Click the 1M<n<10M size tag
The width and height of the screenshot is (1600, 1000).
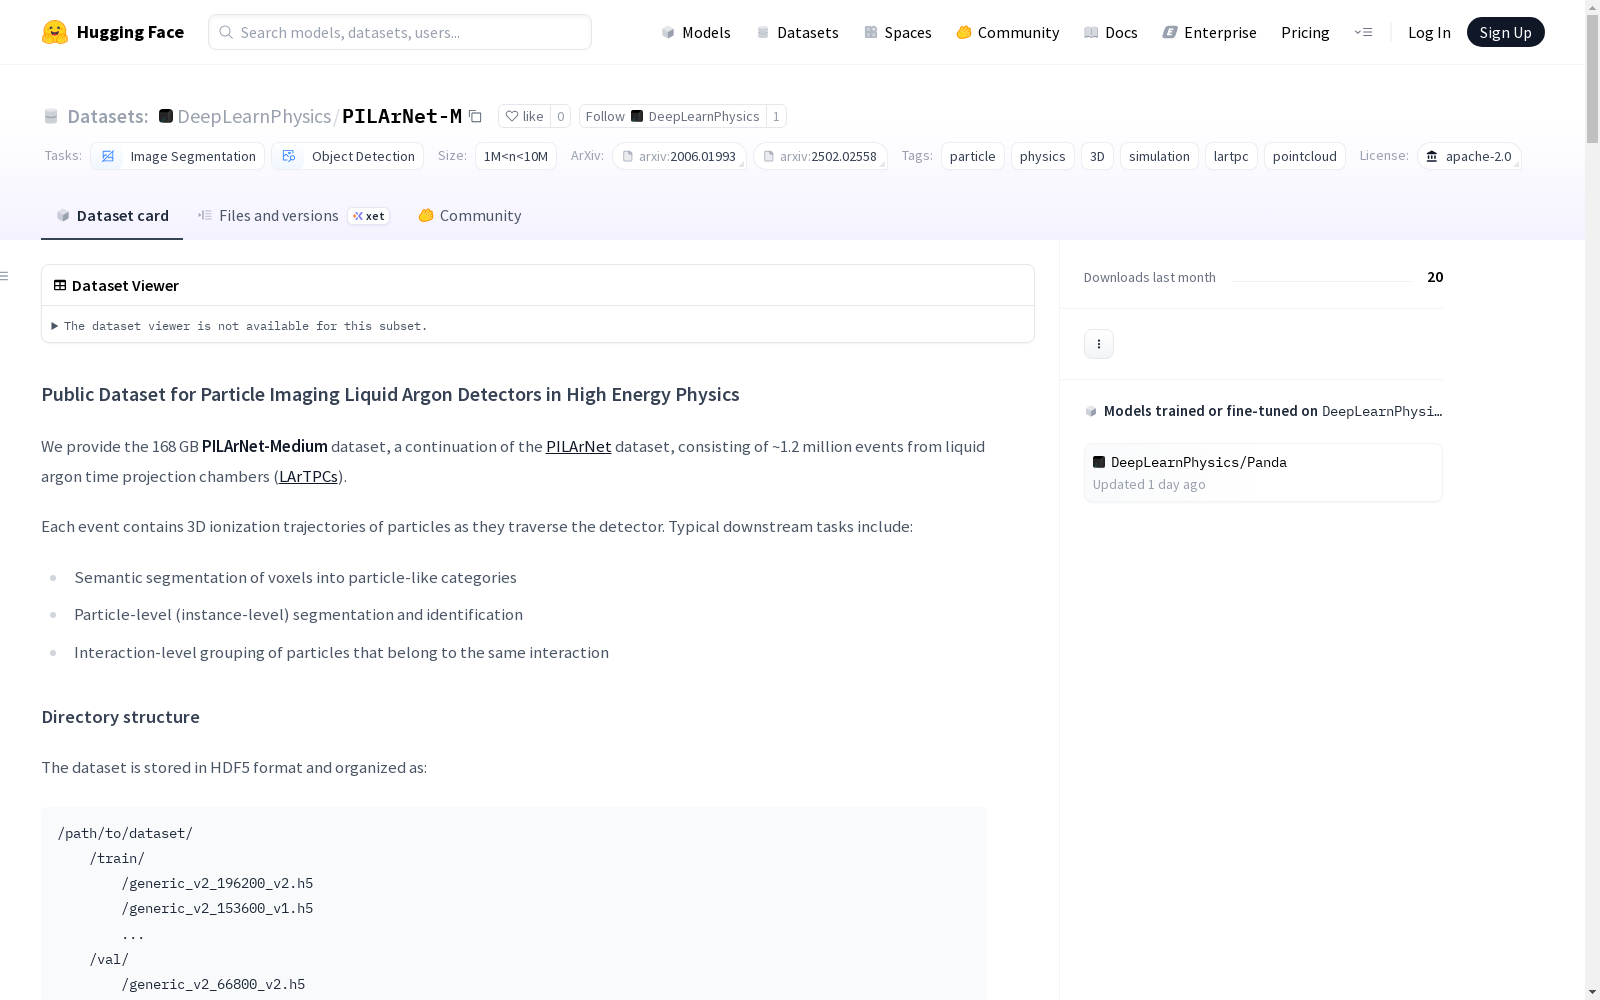click(516, 156)
